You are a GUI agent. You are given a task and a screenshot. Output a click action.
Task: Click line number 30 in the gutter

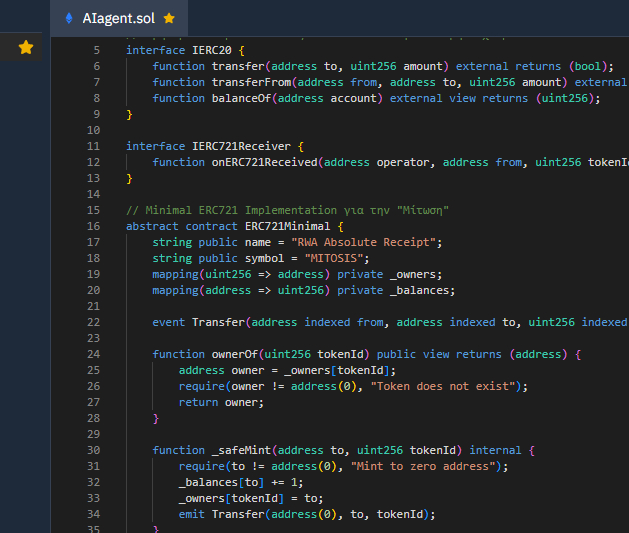(93, 450)
